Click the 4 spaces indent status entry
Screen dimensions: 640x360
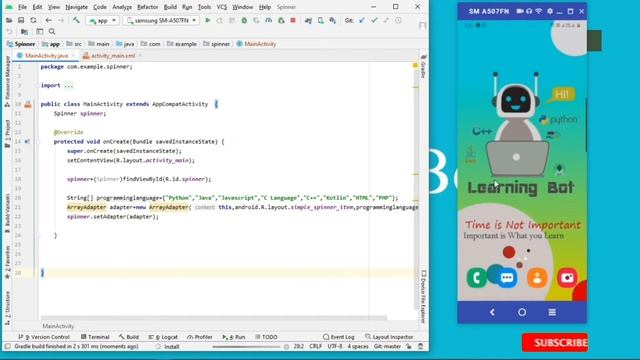click(x=358, y=347)
